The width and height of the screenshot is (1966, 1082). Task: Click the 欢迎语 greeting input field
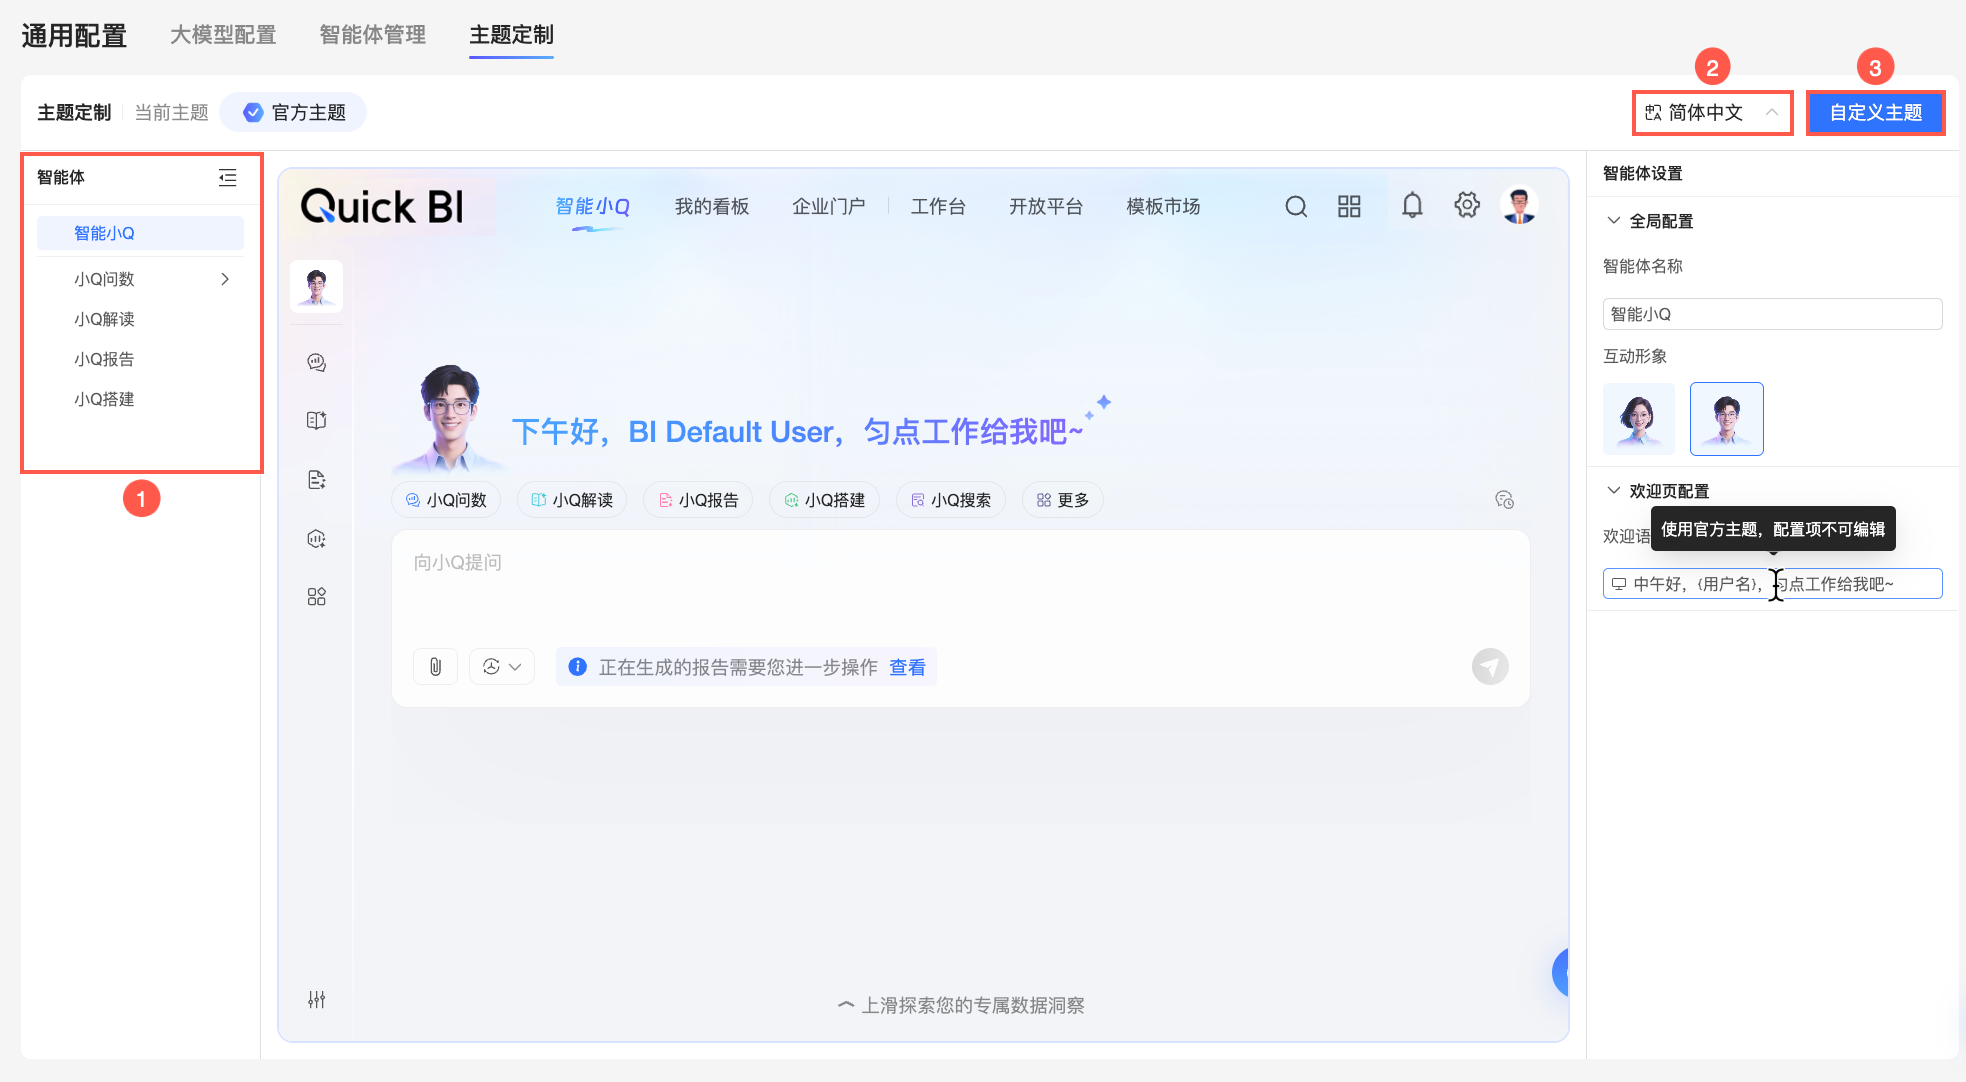point(1772,584)
